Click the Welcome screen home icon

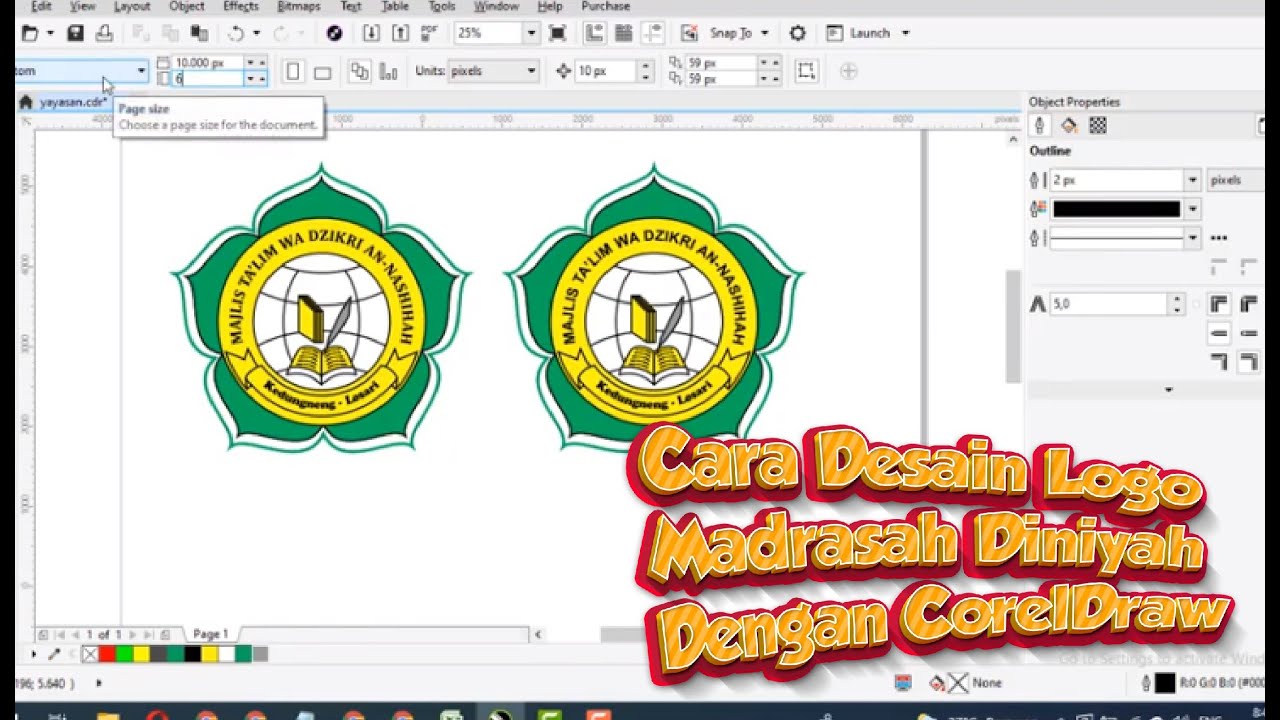[x=26, y=102]
